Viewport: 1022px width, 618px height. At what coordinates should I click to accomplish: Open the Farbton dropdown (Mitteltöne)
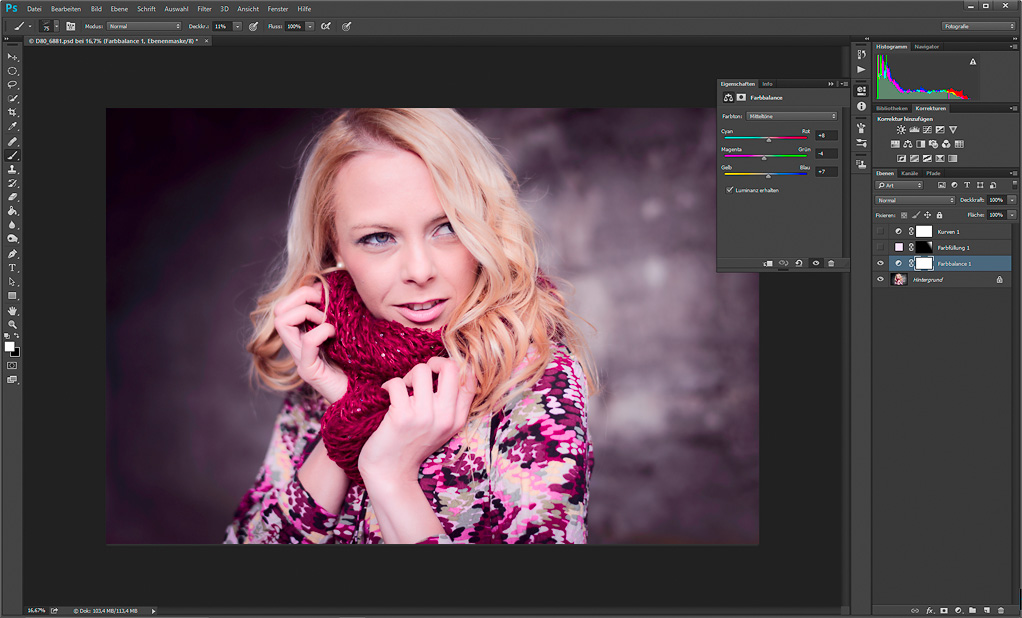point(791,116)
